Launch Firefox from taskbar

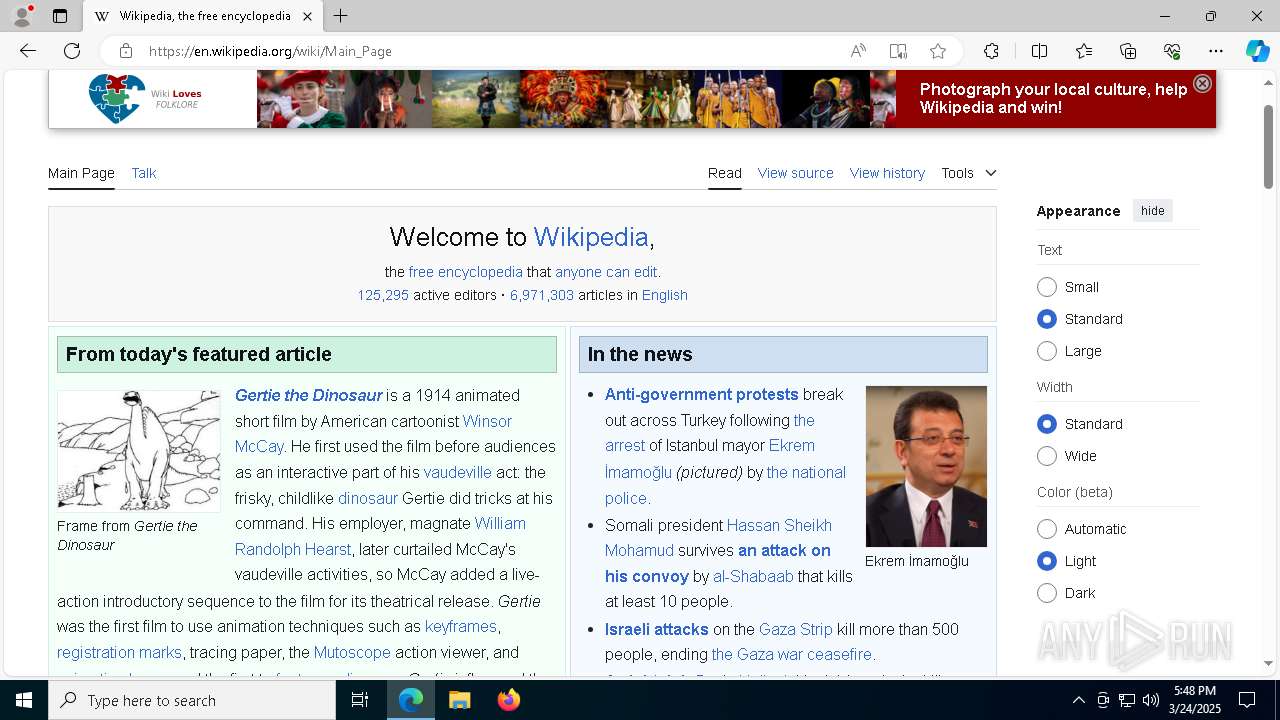[509, 700]
